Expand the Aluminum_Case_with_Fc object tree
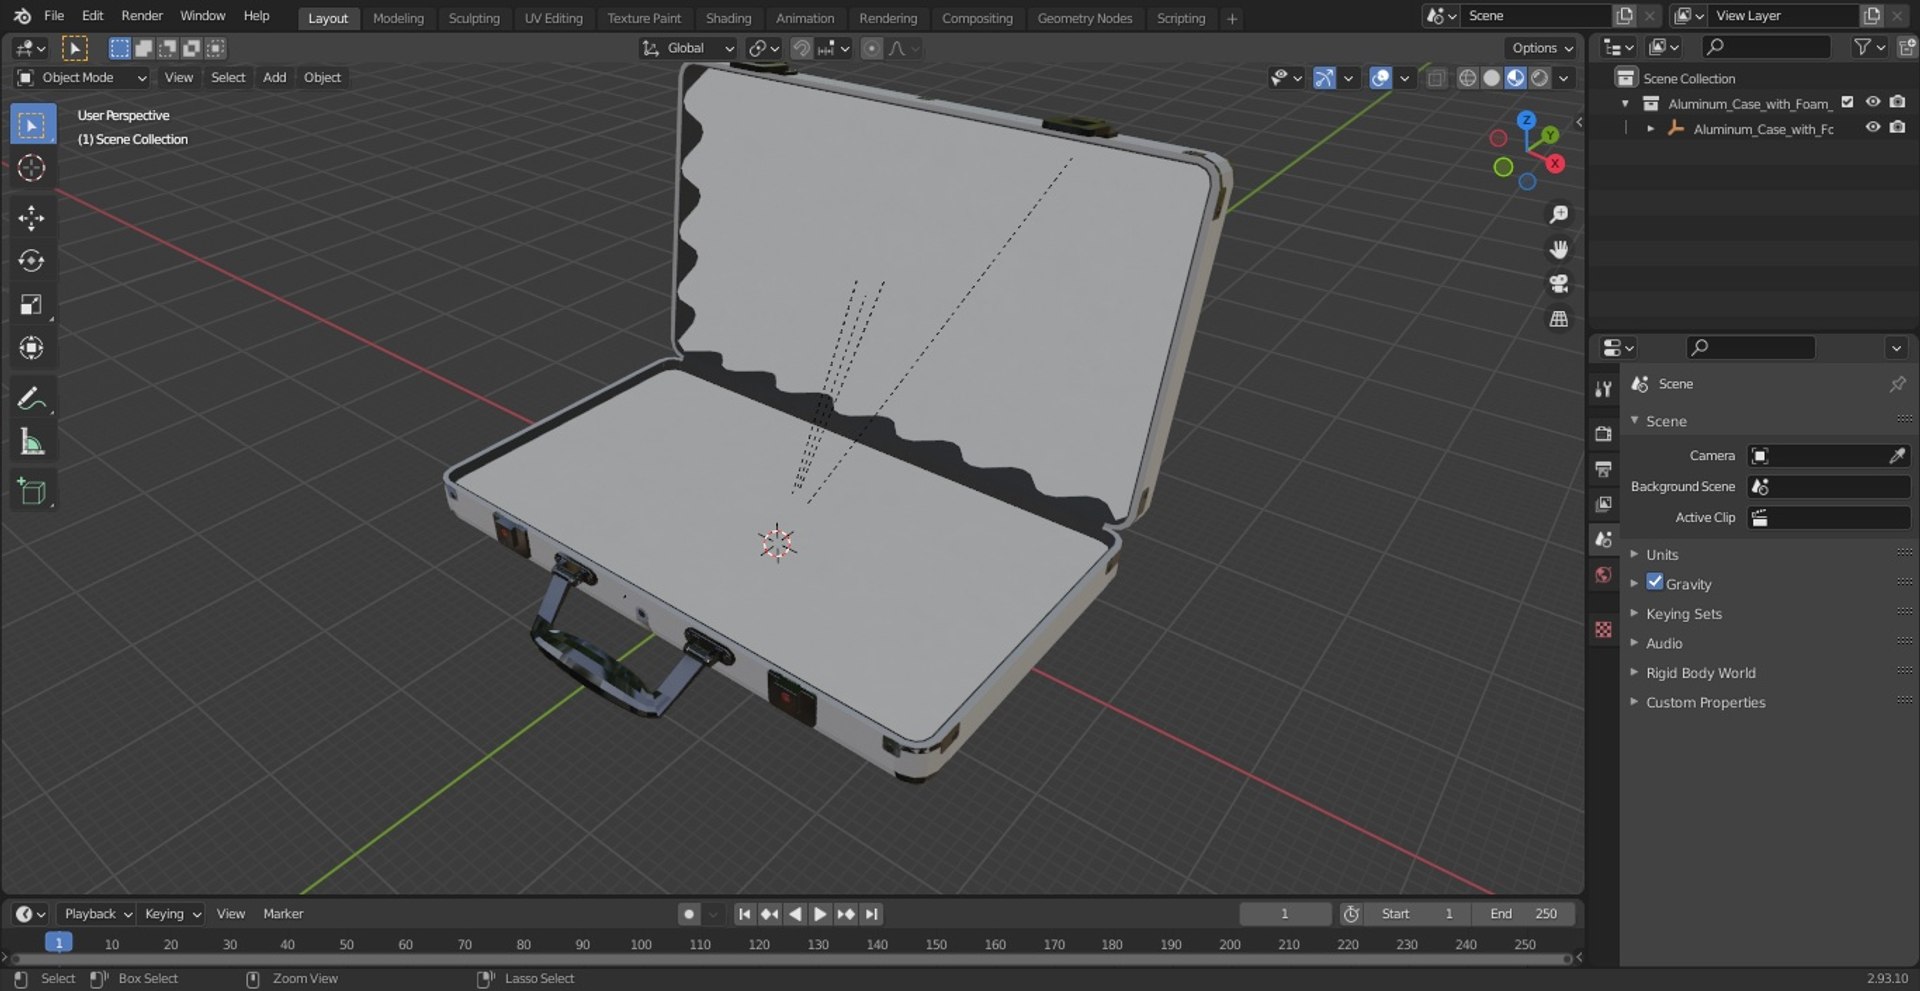Viewport: 1920px width, 991px height. (1650, 129)
